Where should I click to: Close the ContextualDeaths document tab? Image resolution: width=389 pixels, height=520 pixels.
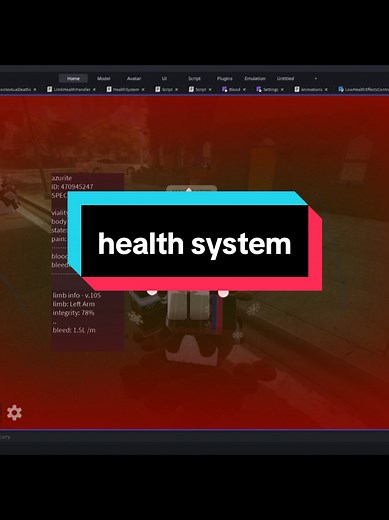[35, 89]
